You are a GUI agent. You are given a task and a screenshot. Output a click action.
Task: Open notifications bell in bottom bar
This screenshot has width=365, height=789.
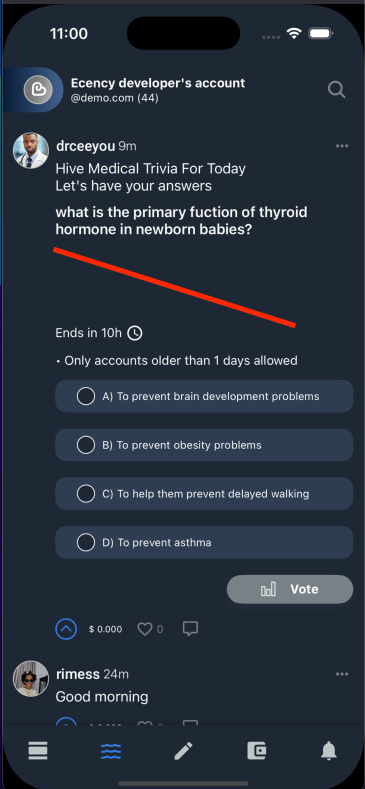point(329,751)
